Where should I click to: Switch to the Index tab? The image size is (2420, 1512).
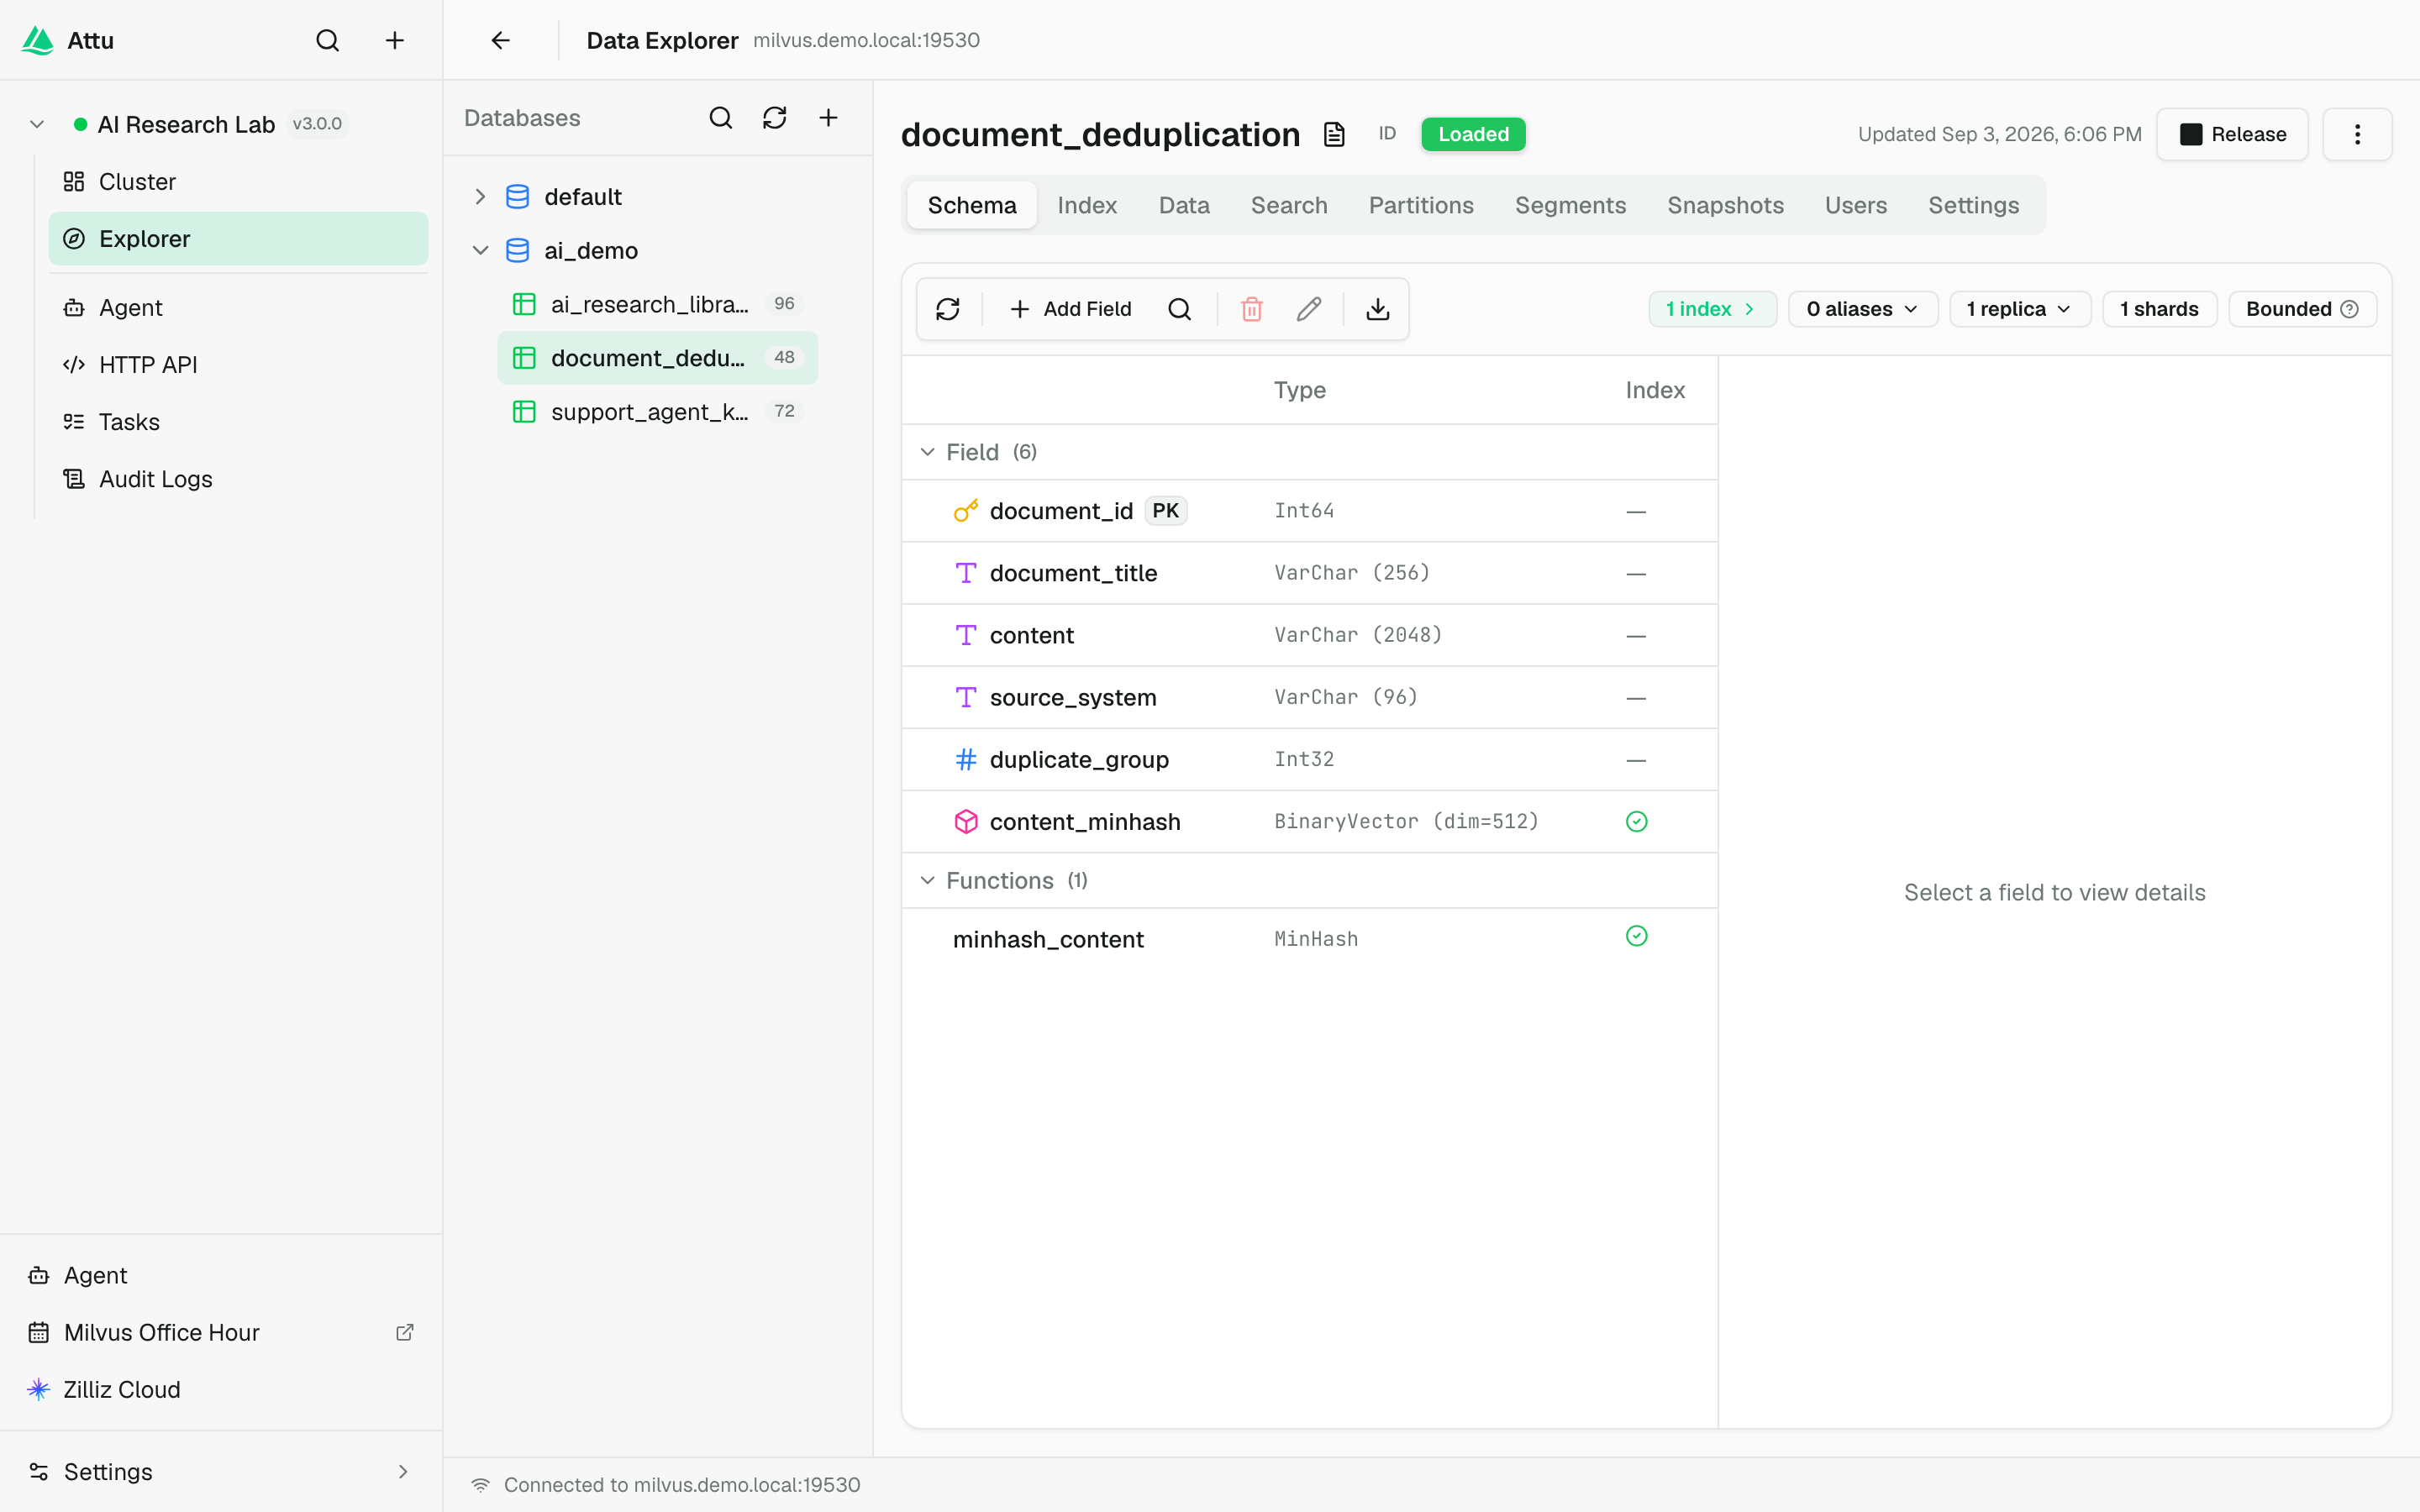1087,205
